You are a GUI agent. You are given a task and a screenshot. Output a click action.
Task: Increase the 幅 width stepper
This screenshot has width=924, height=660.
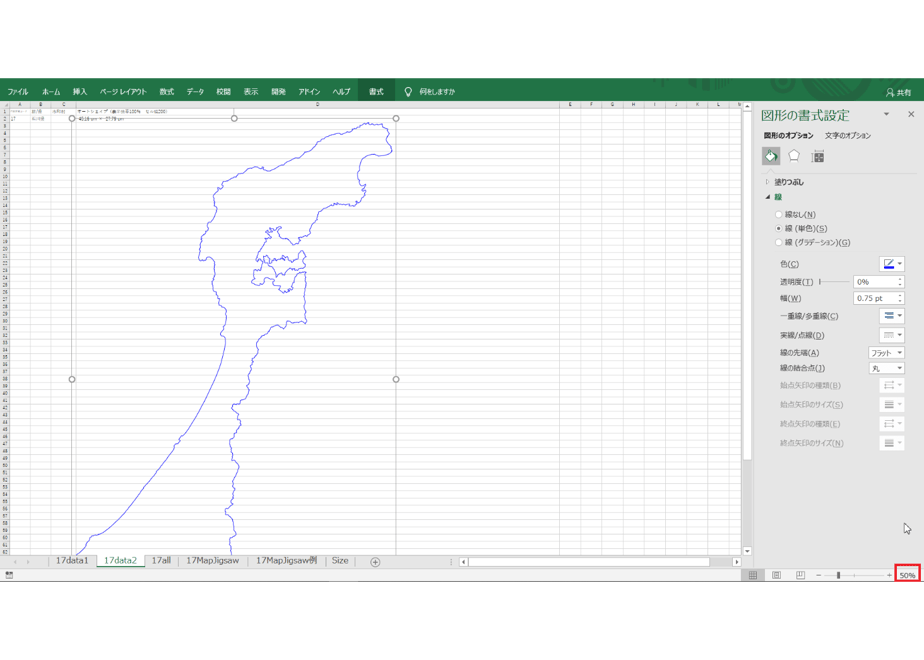tap(900, 295)
